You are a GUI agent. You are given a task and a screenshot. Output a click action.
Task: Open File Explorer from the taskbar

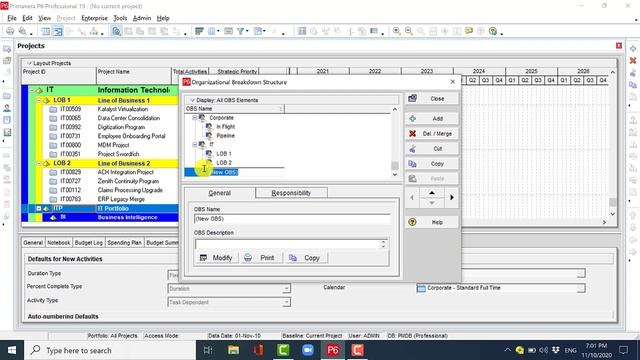coord(233,350)
